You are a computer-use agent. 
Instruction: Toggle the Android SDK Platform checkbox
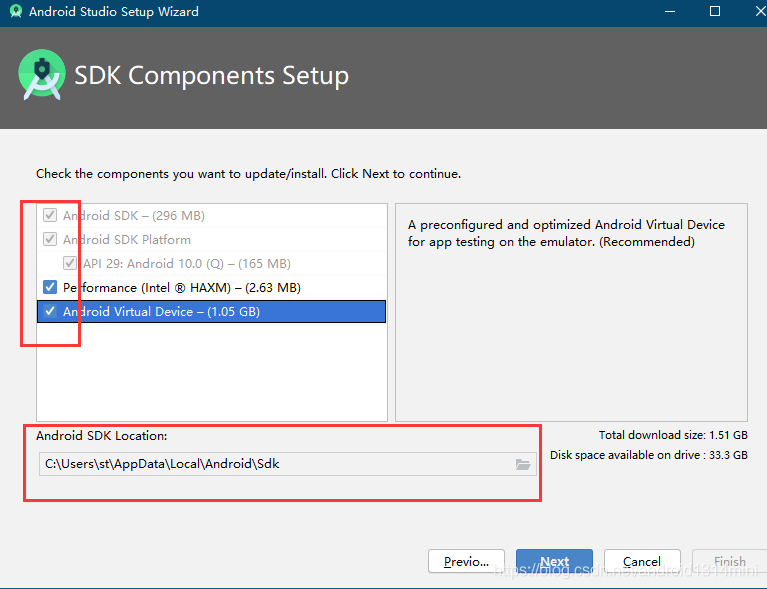50,239
